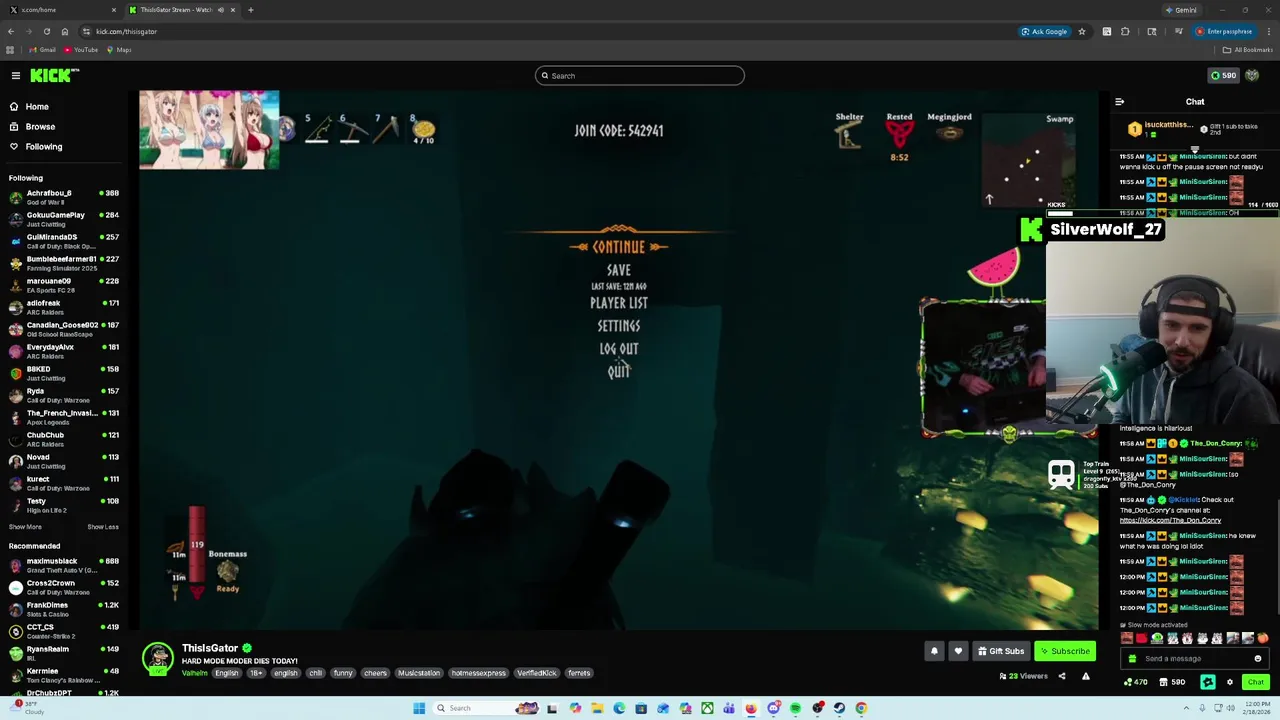
Task: Open the GokuuGamePlay channel in Following
Action: [62, 219]
